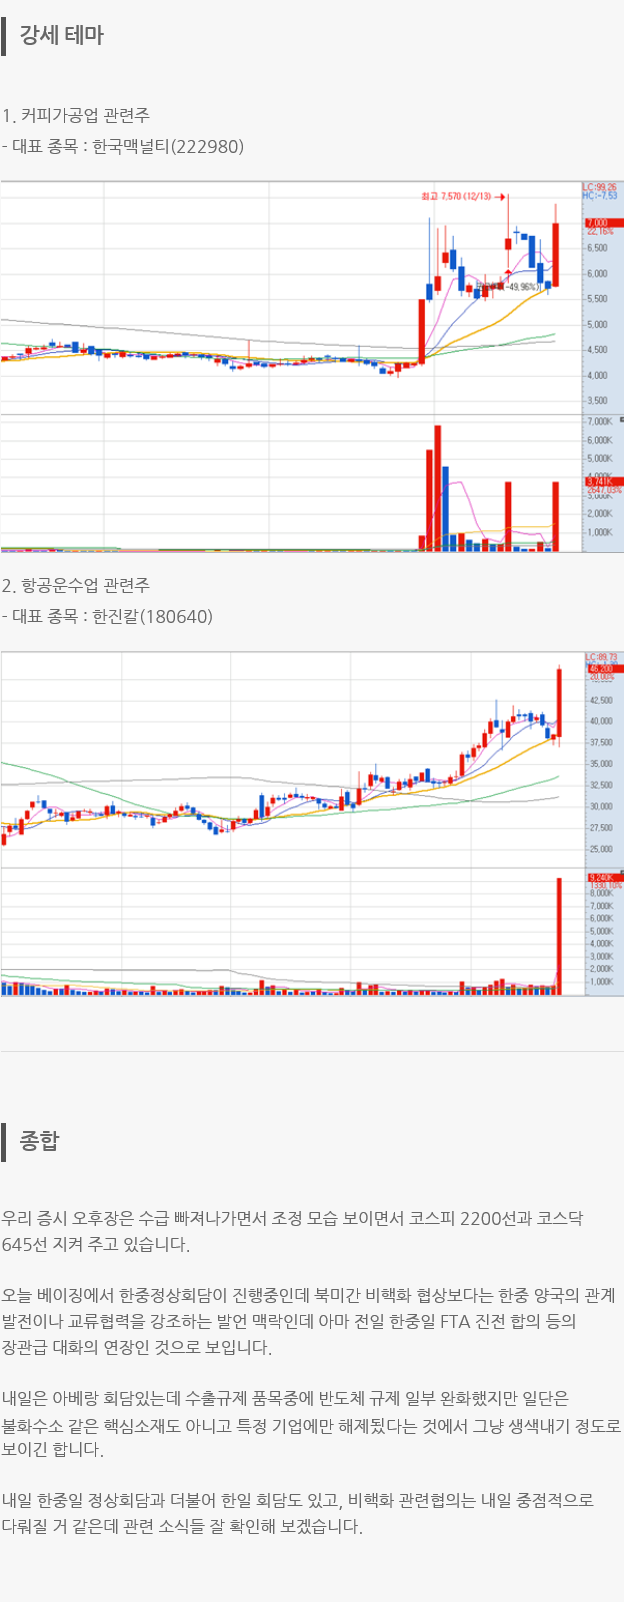Click the LC:99.26 label on first chart
This screenshot has width=624, height=1602.
click(x=600, y=187)
